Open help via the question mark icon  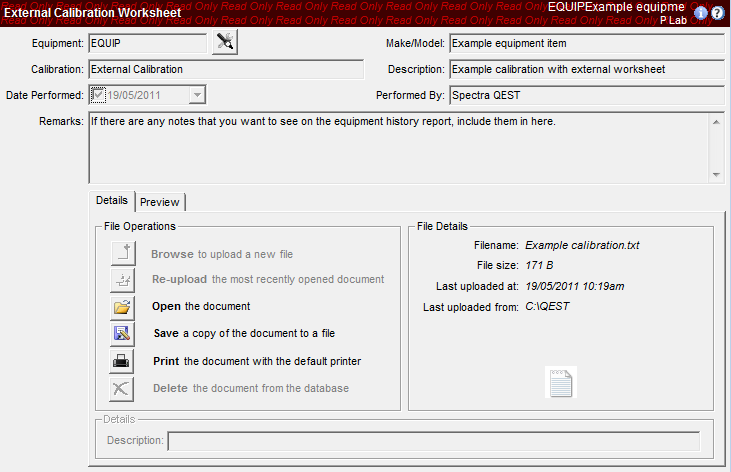[x=717, y=13]
